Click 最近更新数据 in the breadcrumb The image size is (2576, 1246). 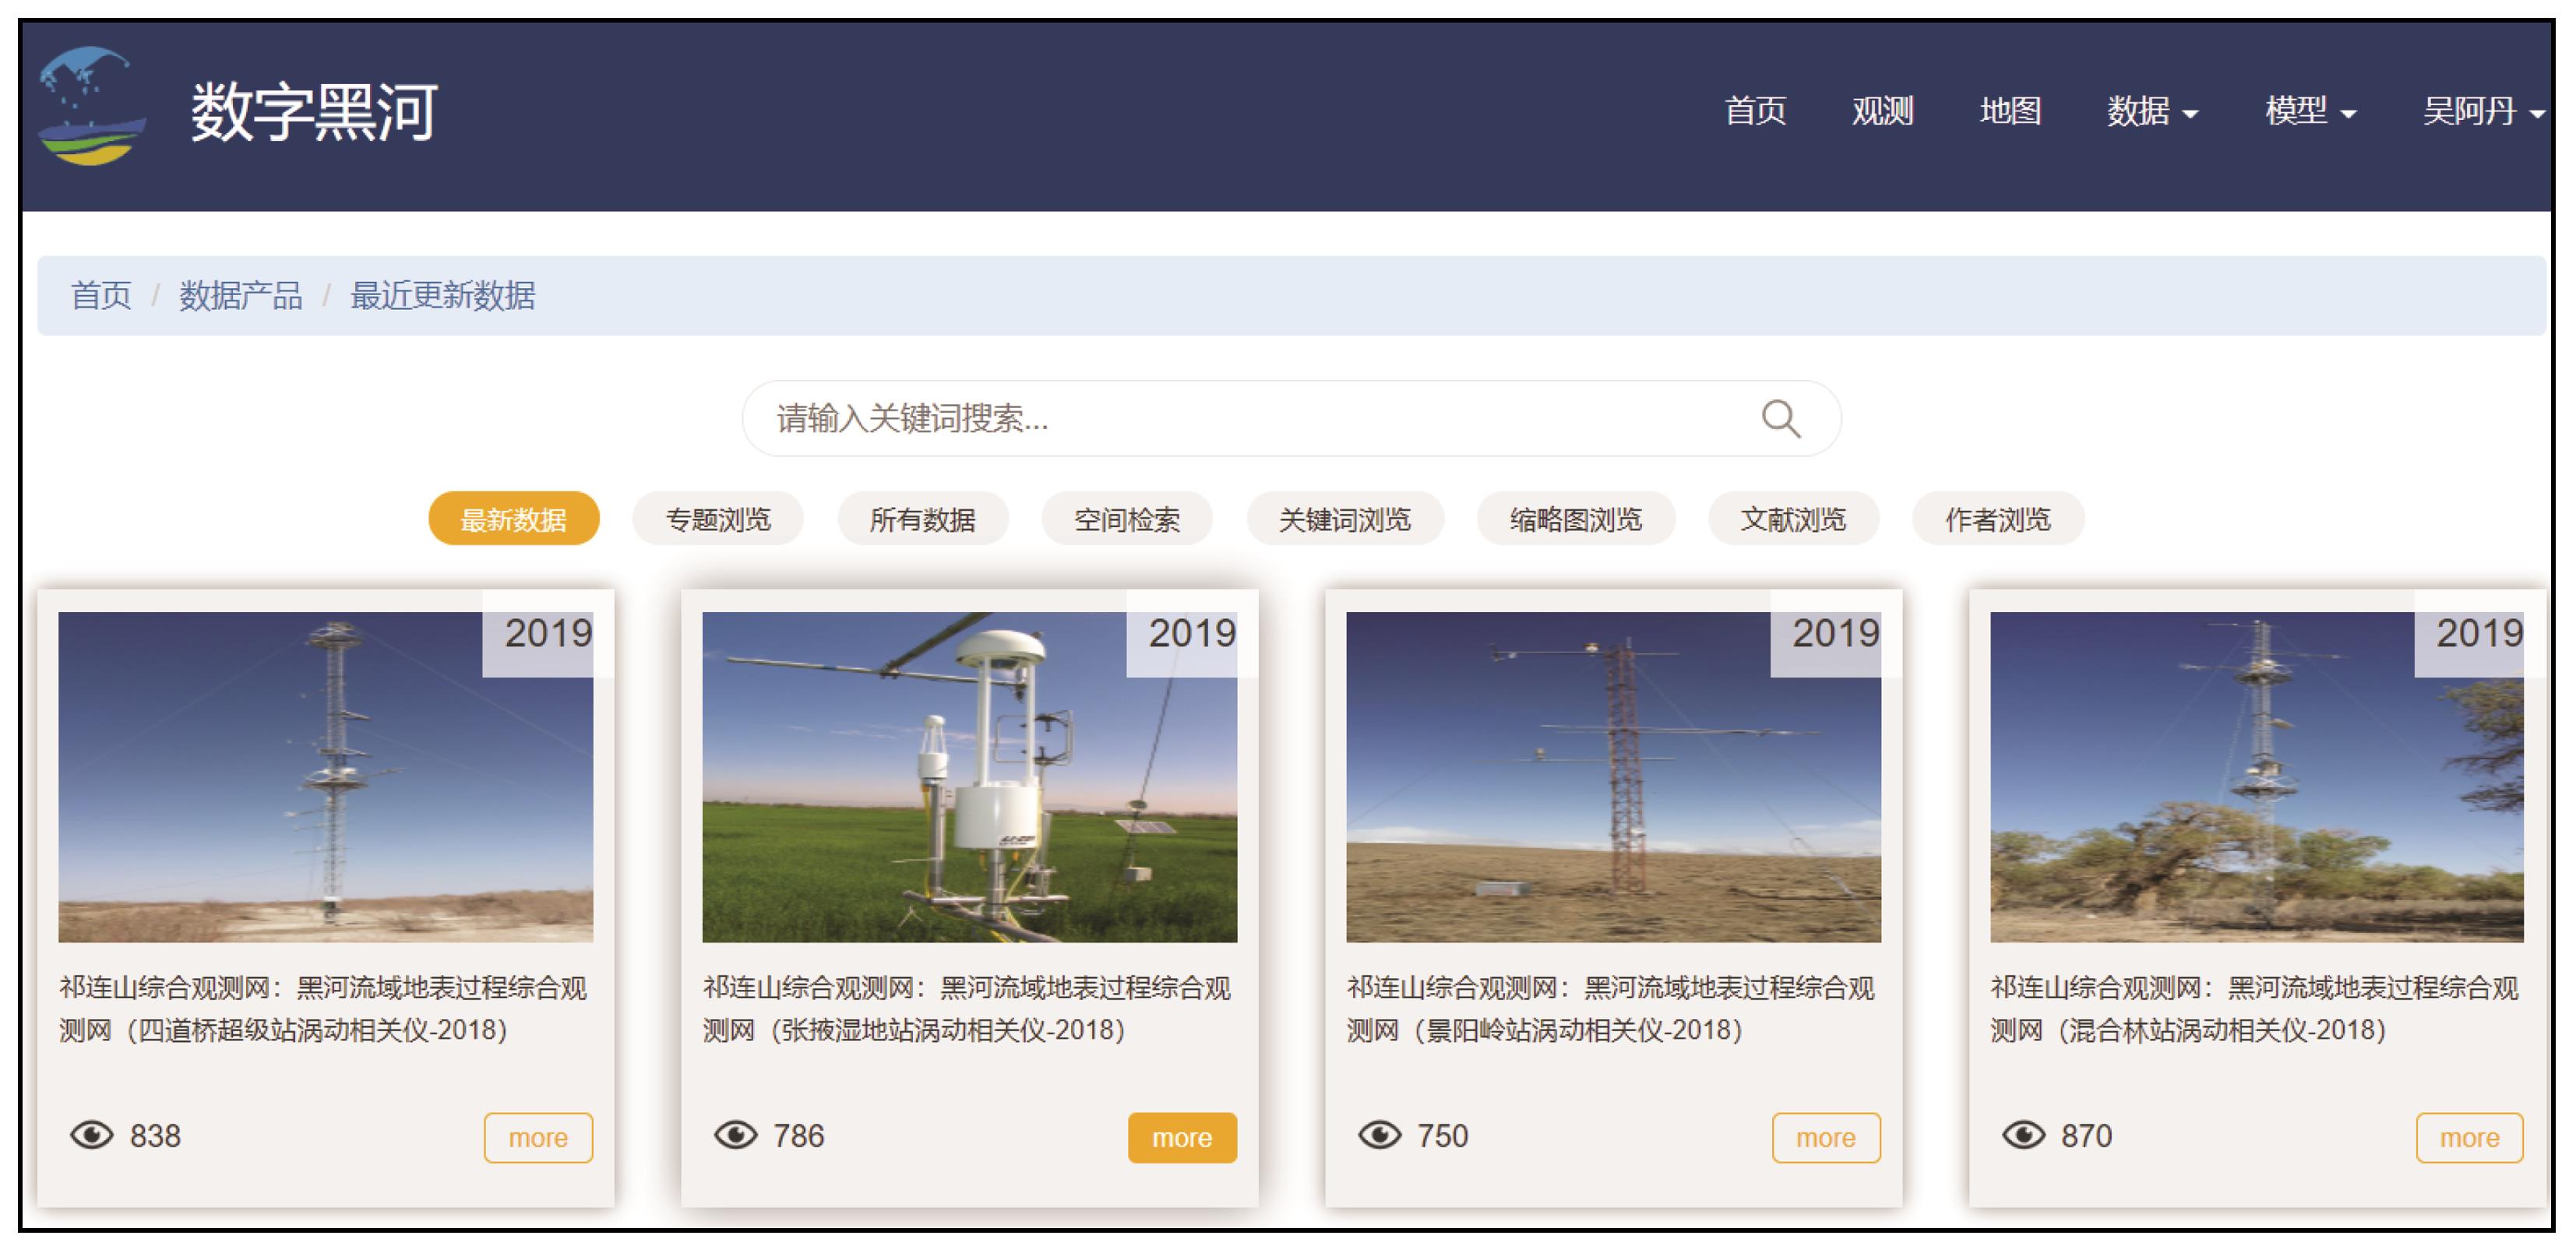(443, 296)
